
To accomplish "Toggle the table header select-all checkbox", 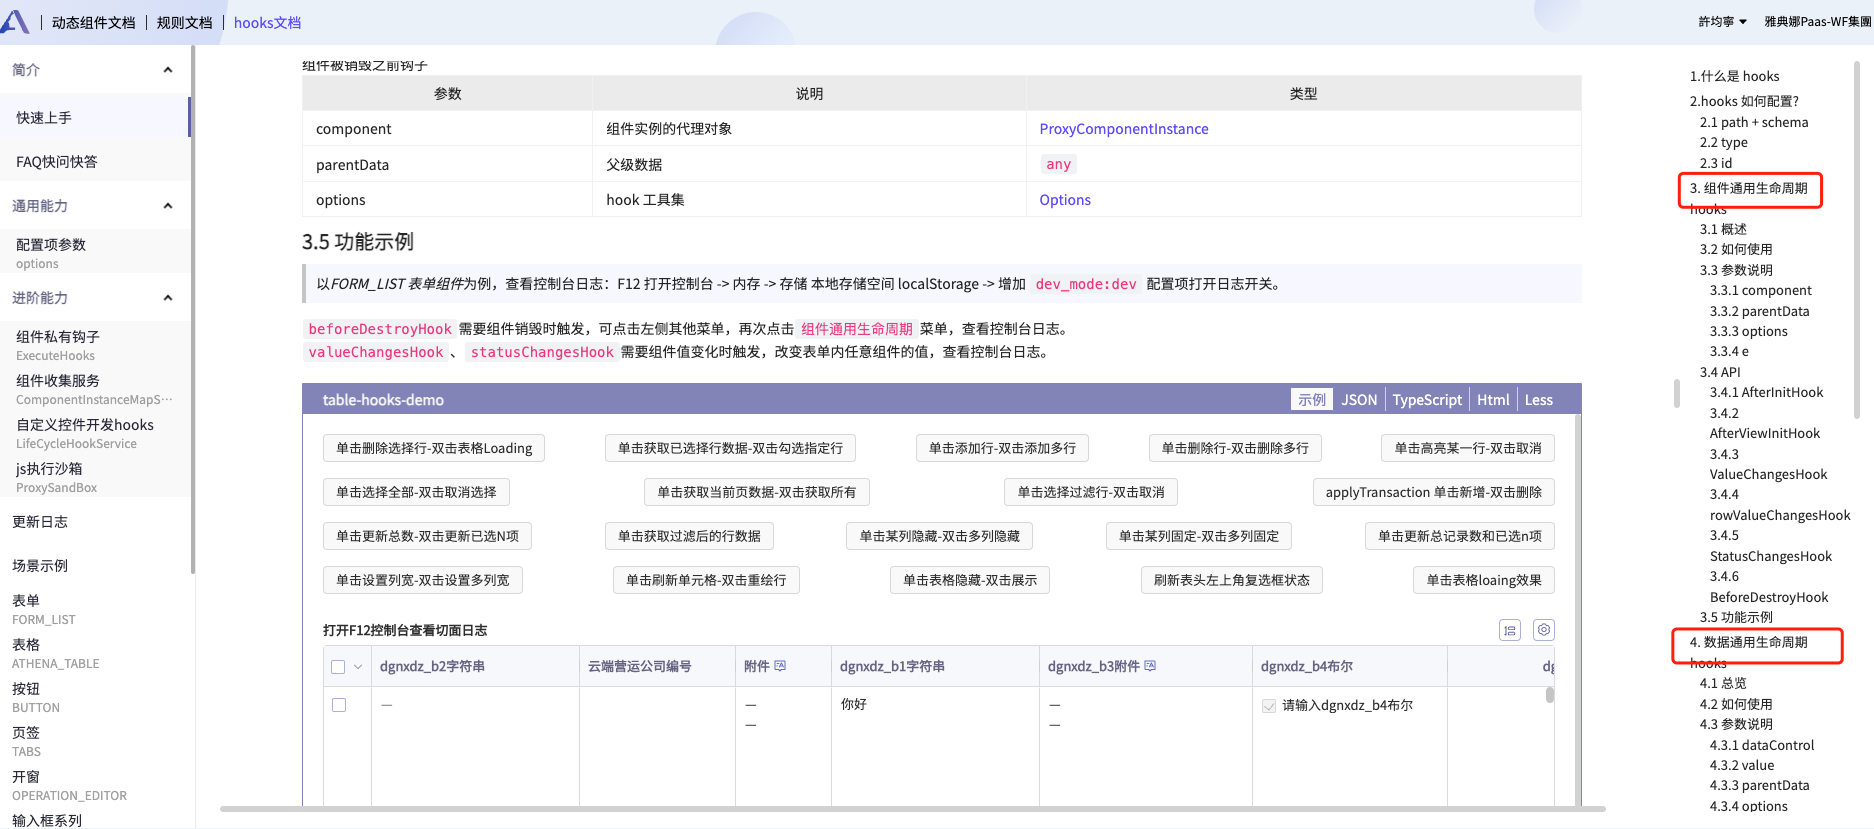I will tap(338, 667).
